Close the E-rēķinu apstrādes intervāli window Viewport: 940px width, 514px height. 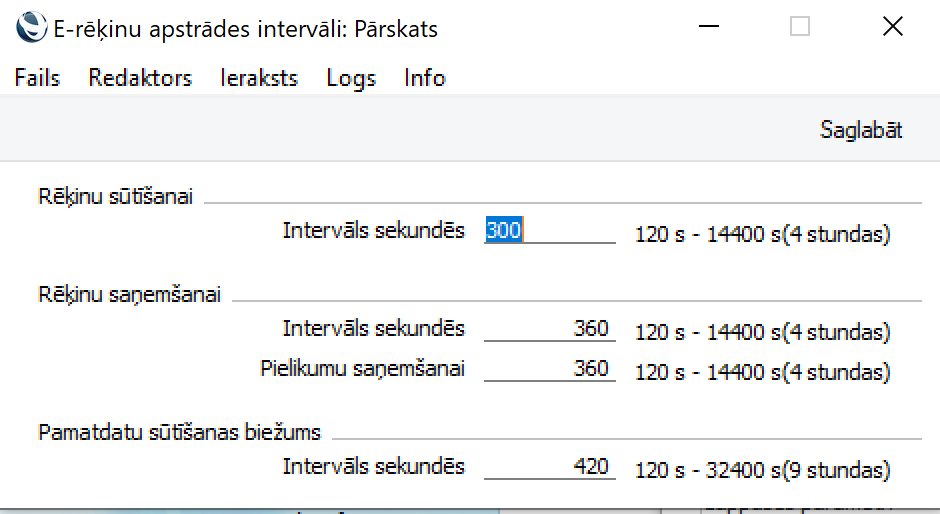[x=892, y=27]
